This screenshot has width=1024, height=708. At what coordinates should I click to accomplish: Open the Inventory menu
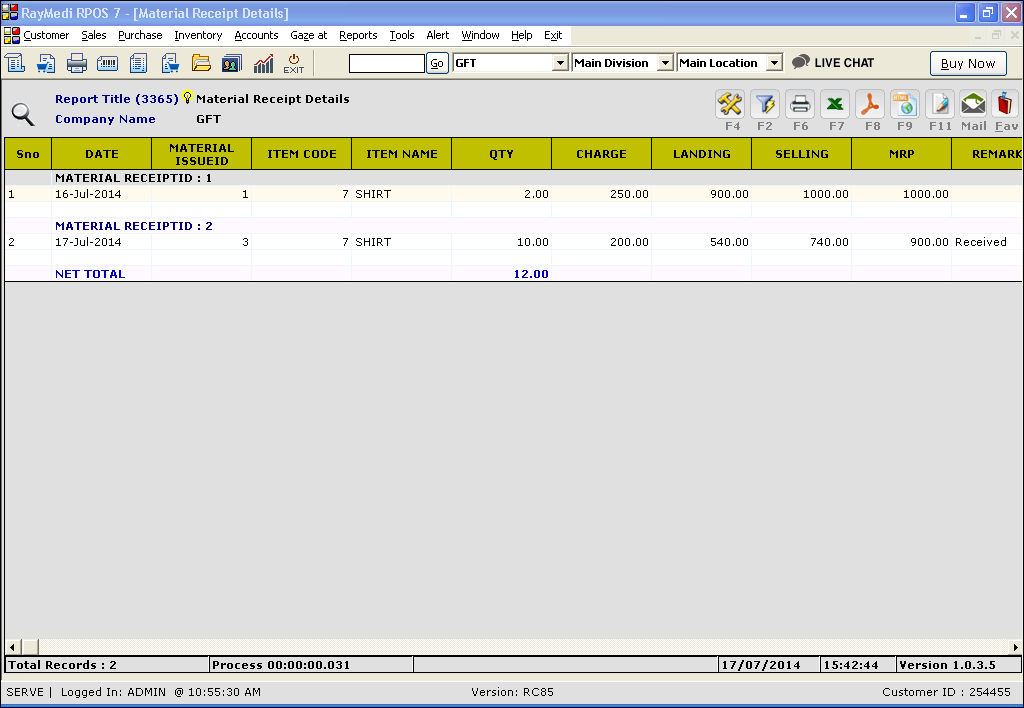pyautogui.click(x=198, y=35)
